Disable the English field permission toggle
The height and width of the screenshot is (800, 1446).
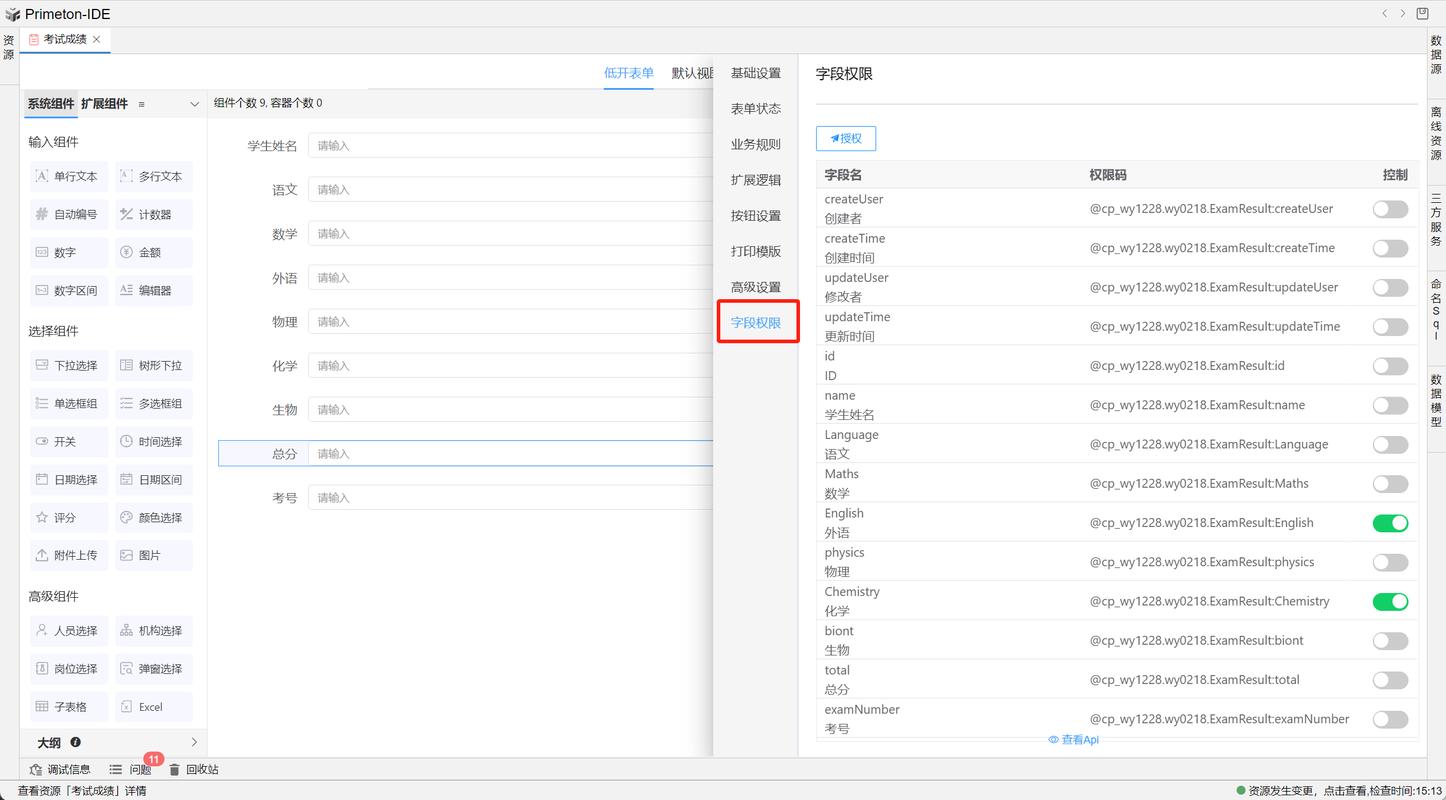point(1390,522)
